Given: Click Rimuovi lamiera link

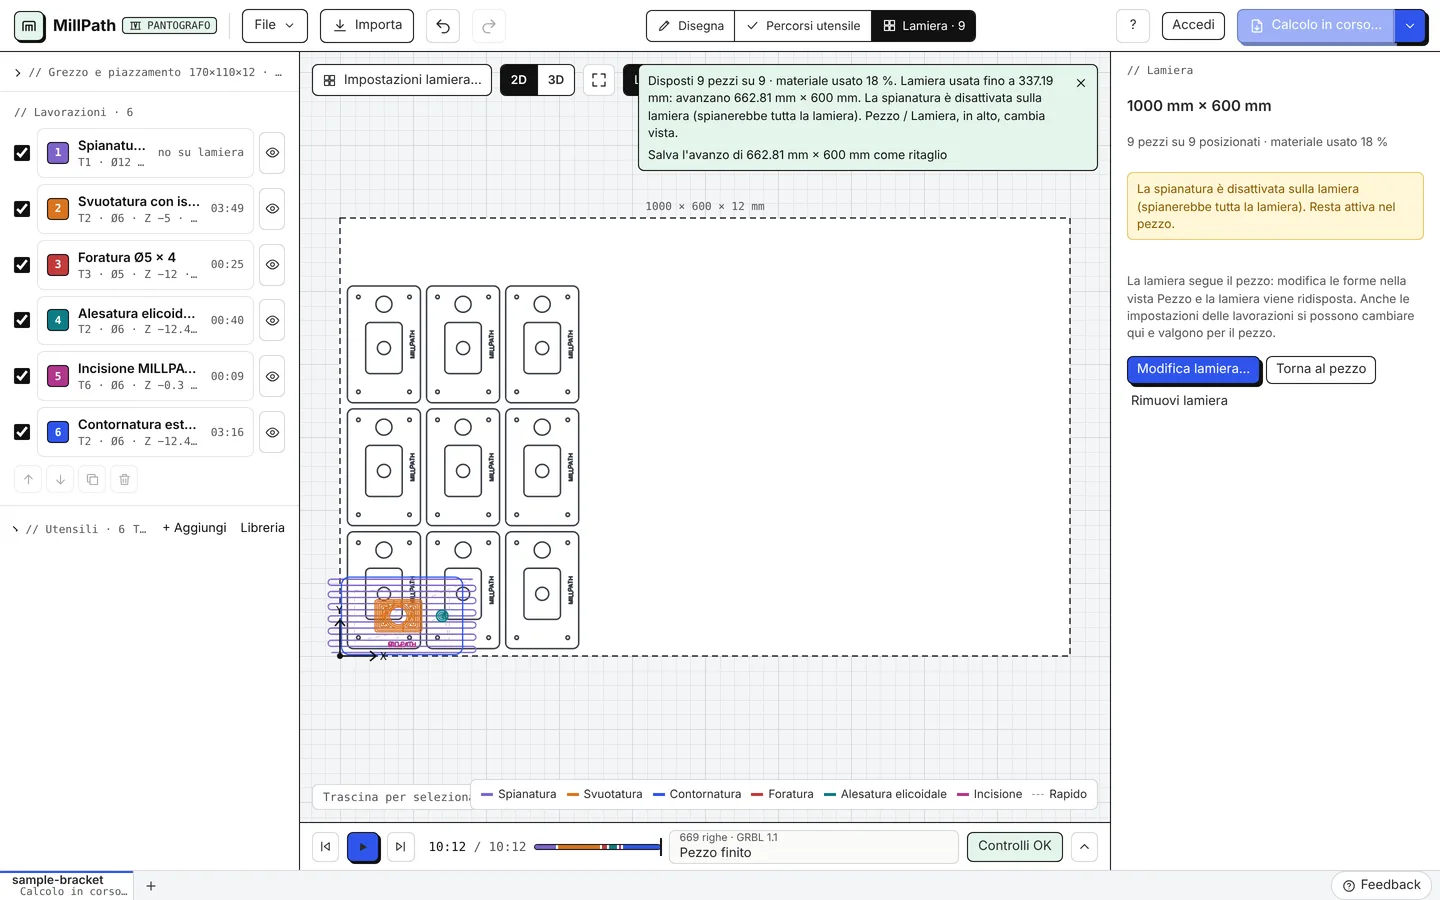Looking at the screenshot, I should pyautogui.click(x=1179, y=400).
